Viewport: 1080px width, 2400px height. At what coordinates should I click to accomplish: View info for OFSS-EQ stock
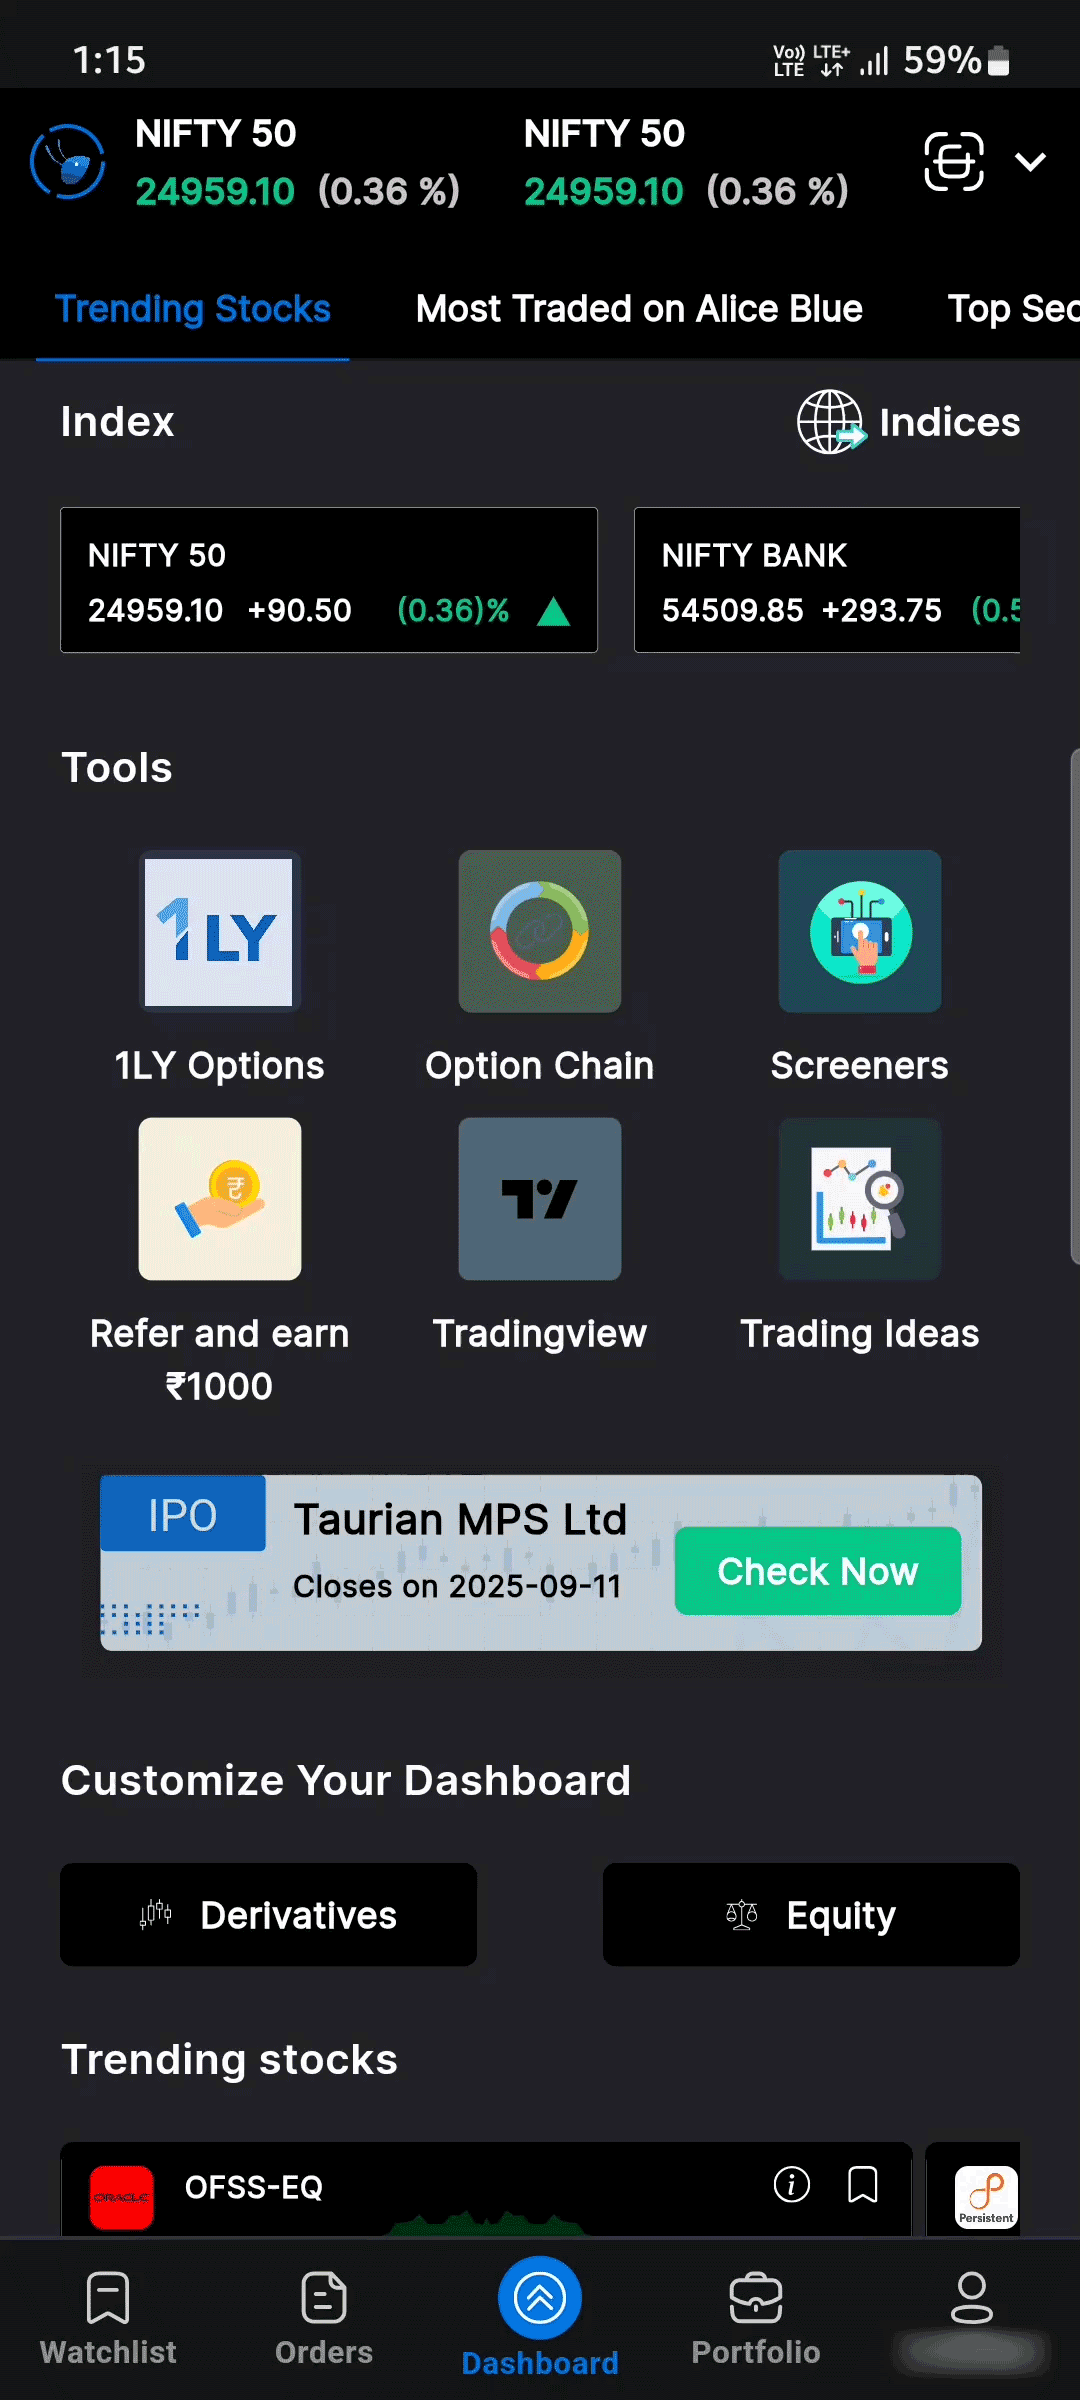(792, 2185)
